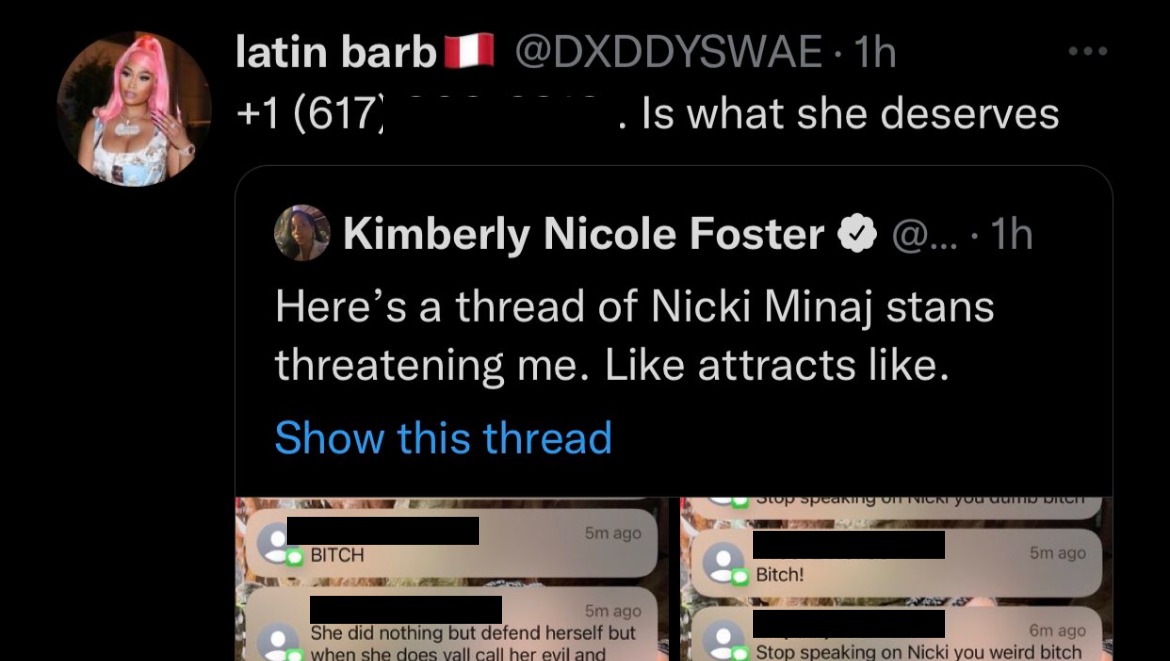Open the quoted tweet text about Nicki Minaj stans
This screenshot has height=661, width=1170.
tap(634, 336)
